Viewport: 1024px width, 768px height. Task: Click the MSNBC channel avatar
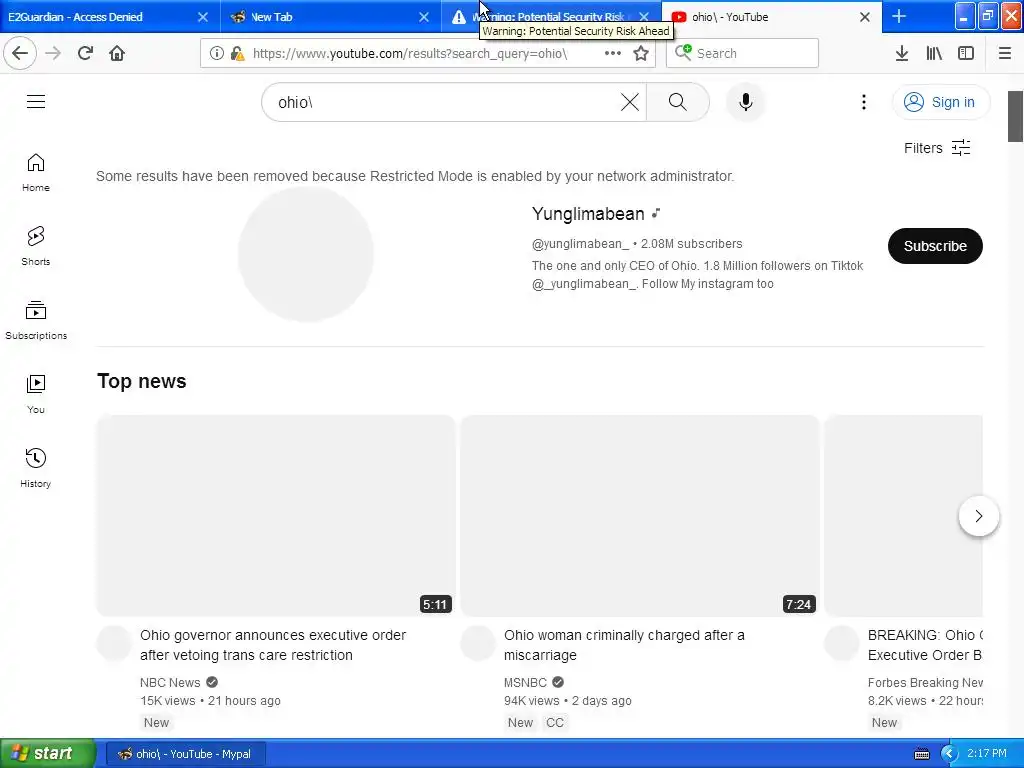click(x=477, y=643)
